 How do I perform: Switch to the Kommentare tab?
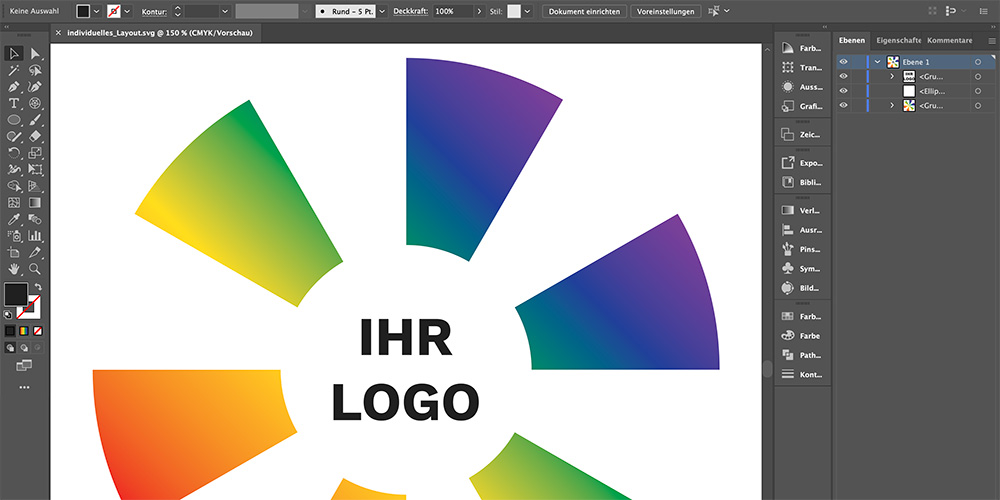(x=949, y=40)
